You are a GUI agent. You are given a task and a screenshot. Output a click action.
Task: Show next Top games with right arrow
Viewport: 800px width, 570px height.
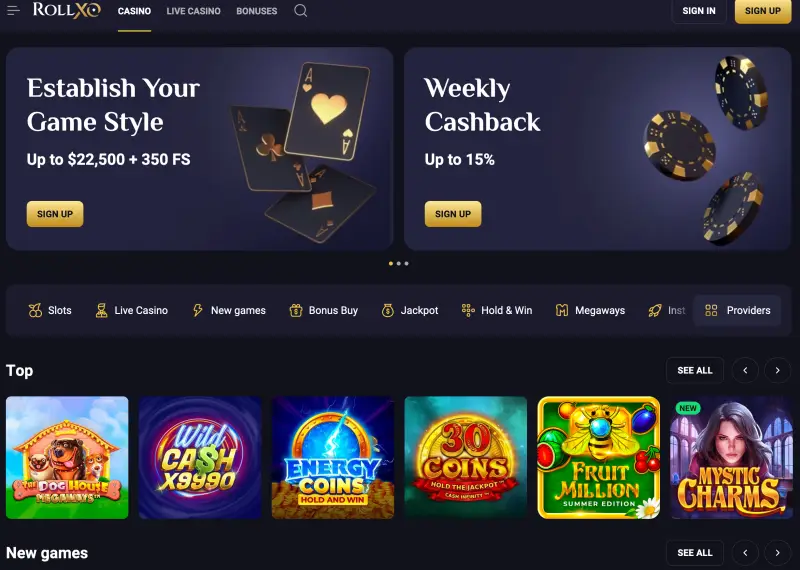coord(777,370)
